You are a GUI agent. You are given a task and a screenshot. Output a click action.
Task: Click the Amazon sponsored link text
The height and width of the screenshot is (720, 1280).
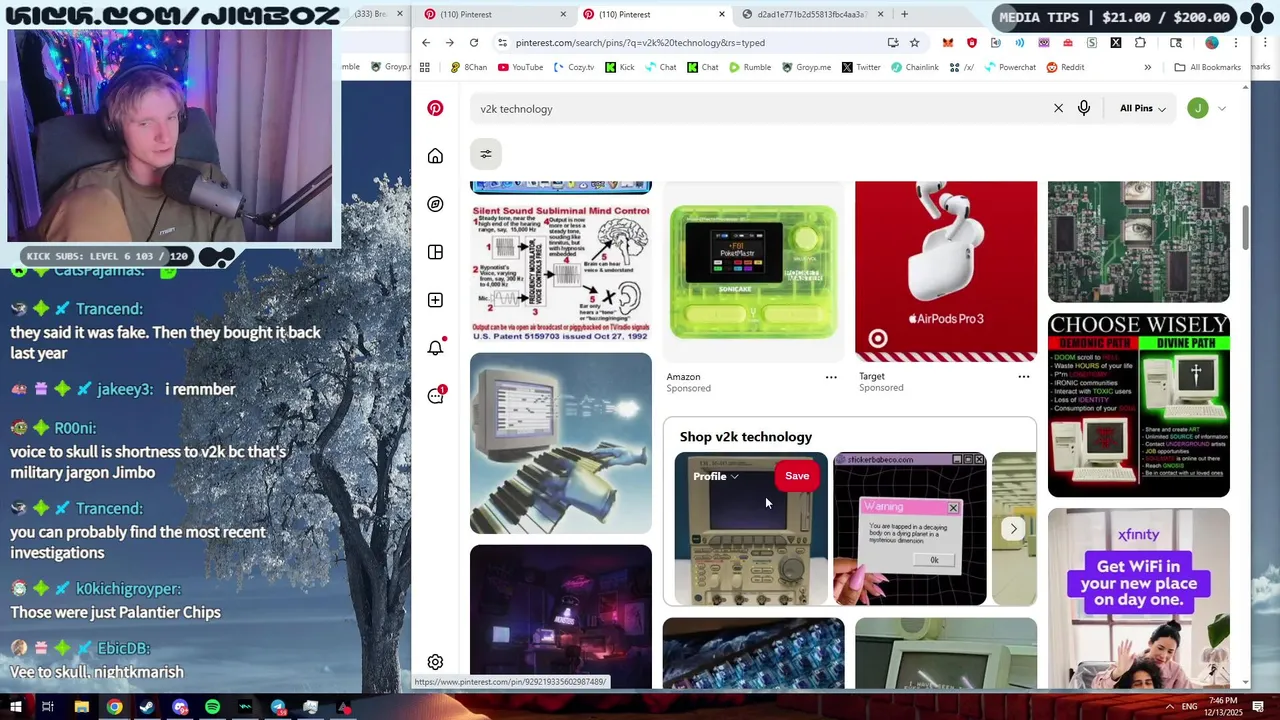[684, 377]
